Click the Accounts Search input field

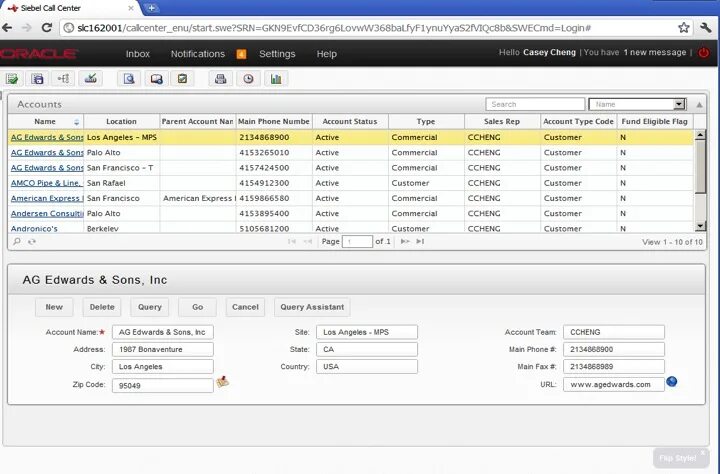535,104
